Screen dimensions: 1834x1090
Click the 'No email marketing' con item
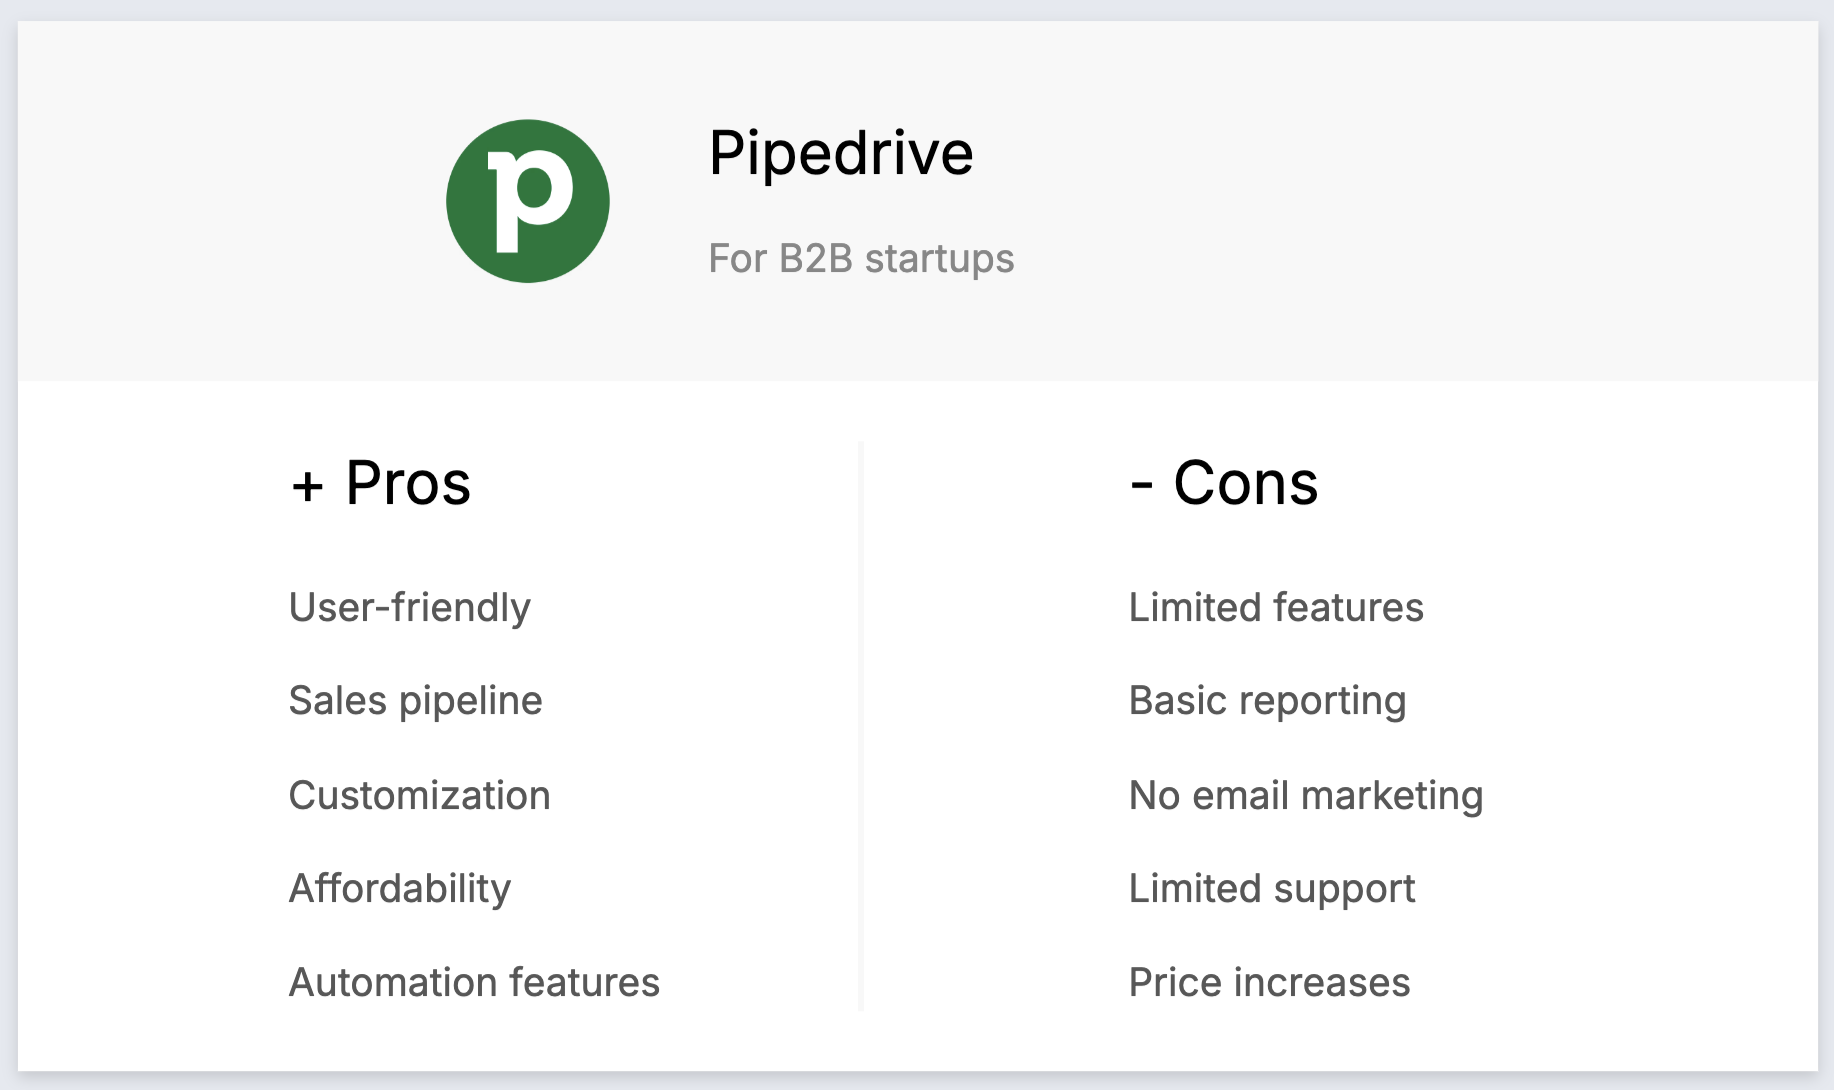pyautogui.click(x=1305, y=795)
